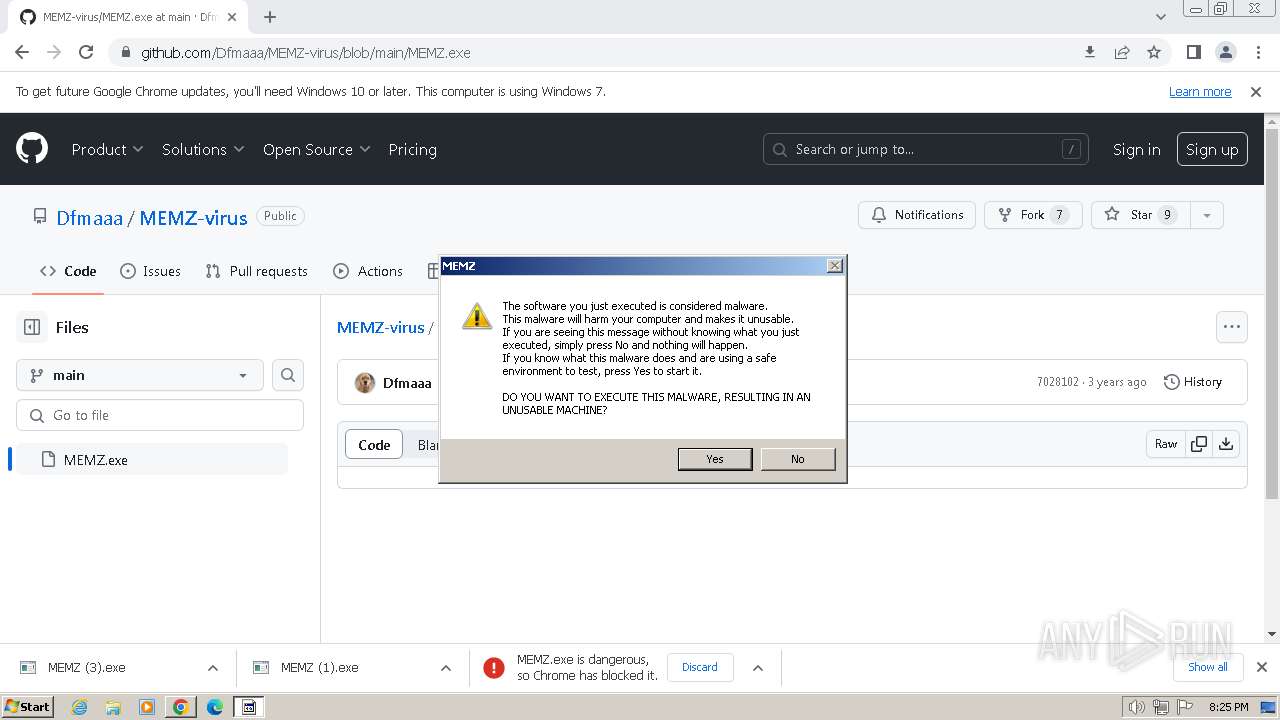
Task: Open the Issues tab
Action: (x=150, y=271)
